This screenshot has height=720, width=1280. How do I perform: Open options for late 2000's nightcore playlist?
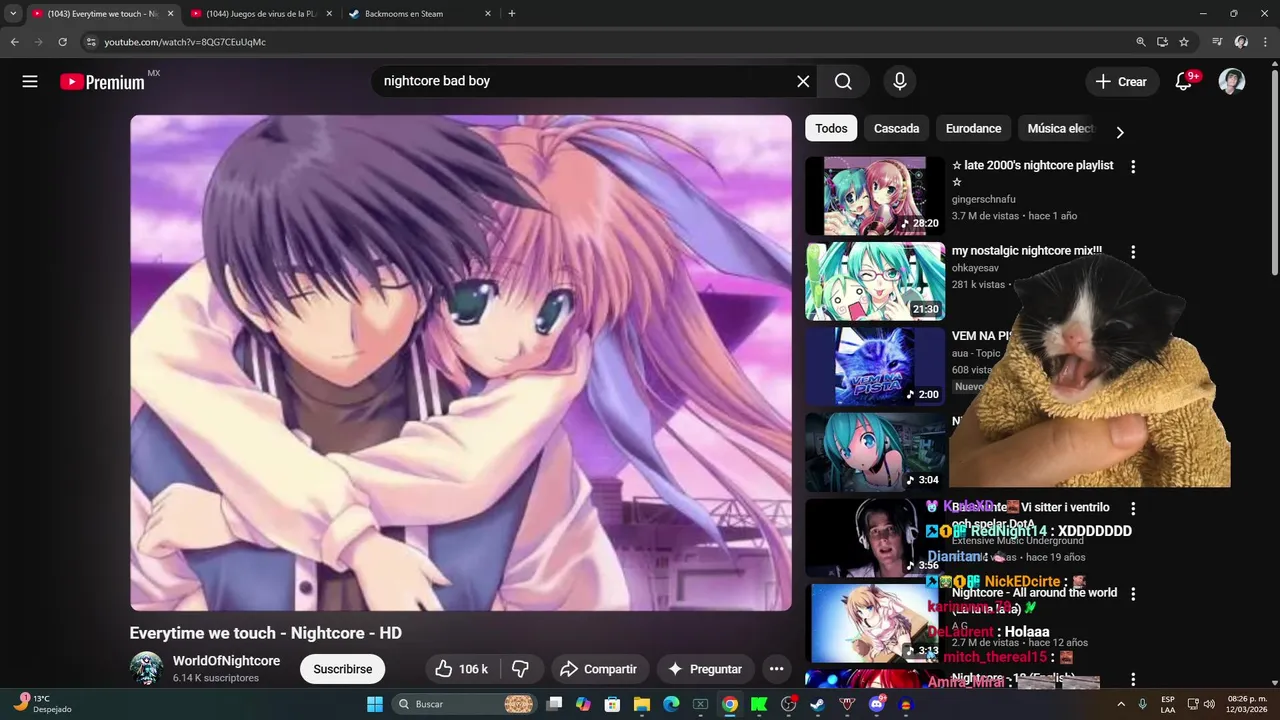[x=1133, y=167]
